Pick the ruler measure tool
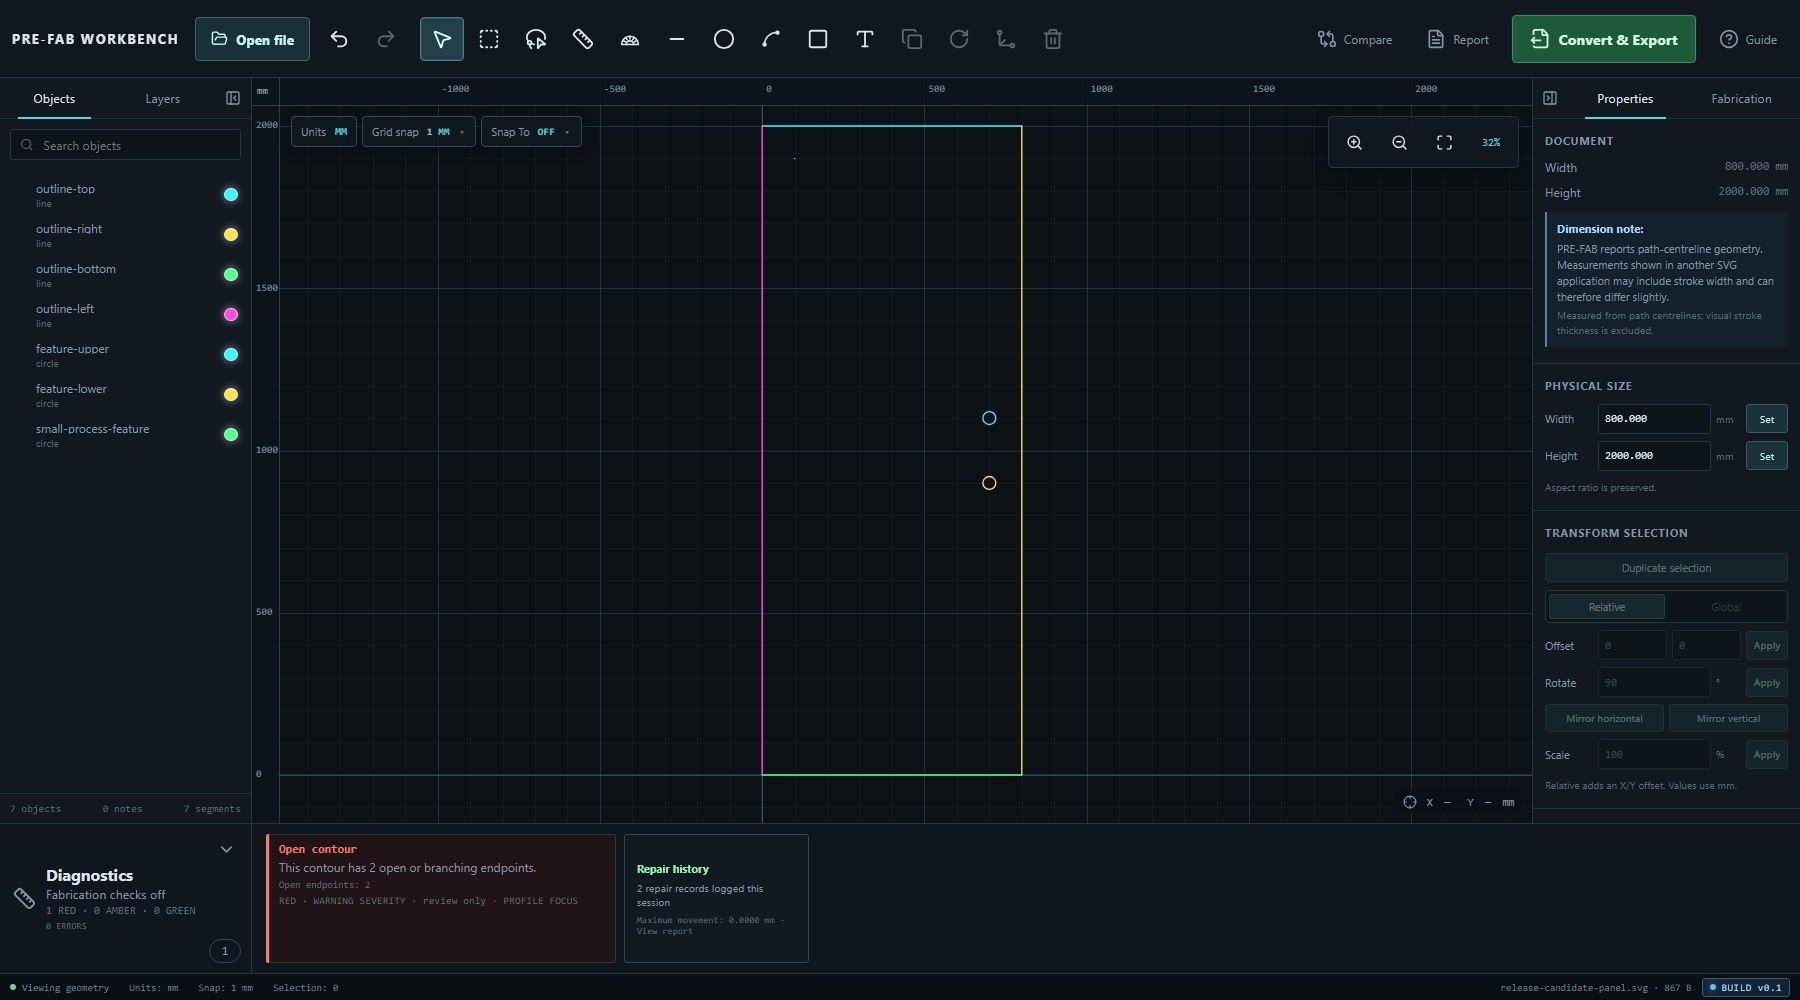The height and width of the screenshot is (1000, 1800). [x=583, y=39]
